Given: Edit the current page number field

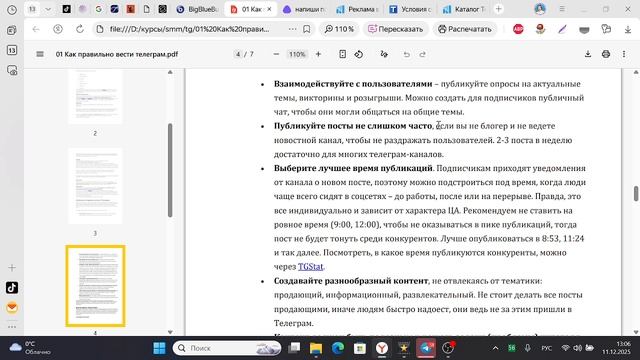Looking at the screenshot, I should coord(238,54).
